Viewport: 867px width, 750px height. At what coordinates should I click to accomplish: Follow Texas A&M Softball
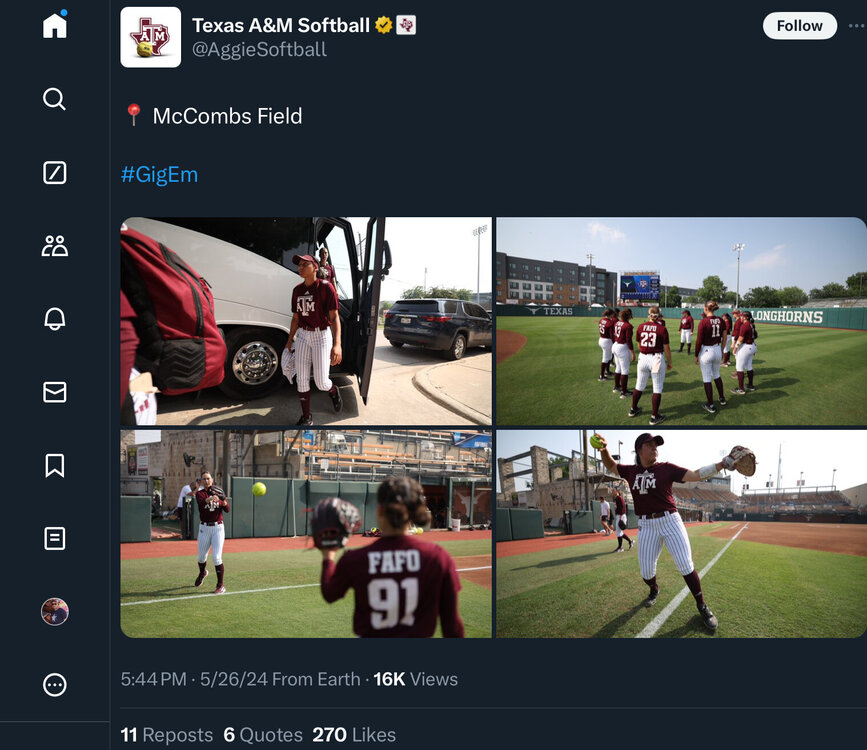pyautogui.click(x=799, y=26)
